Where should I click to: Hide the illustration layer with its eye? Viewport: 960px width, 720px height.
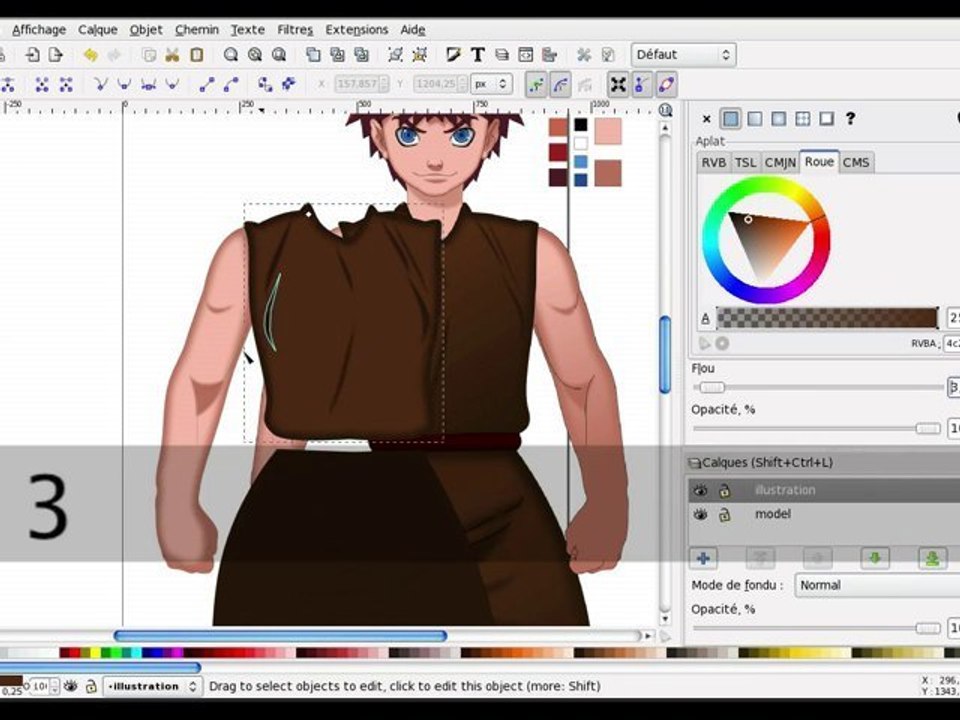700,490
